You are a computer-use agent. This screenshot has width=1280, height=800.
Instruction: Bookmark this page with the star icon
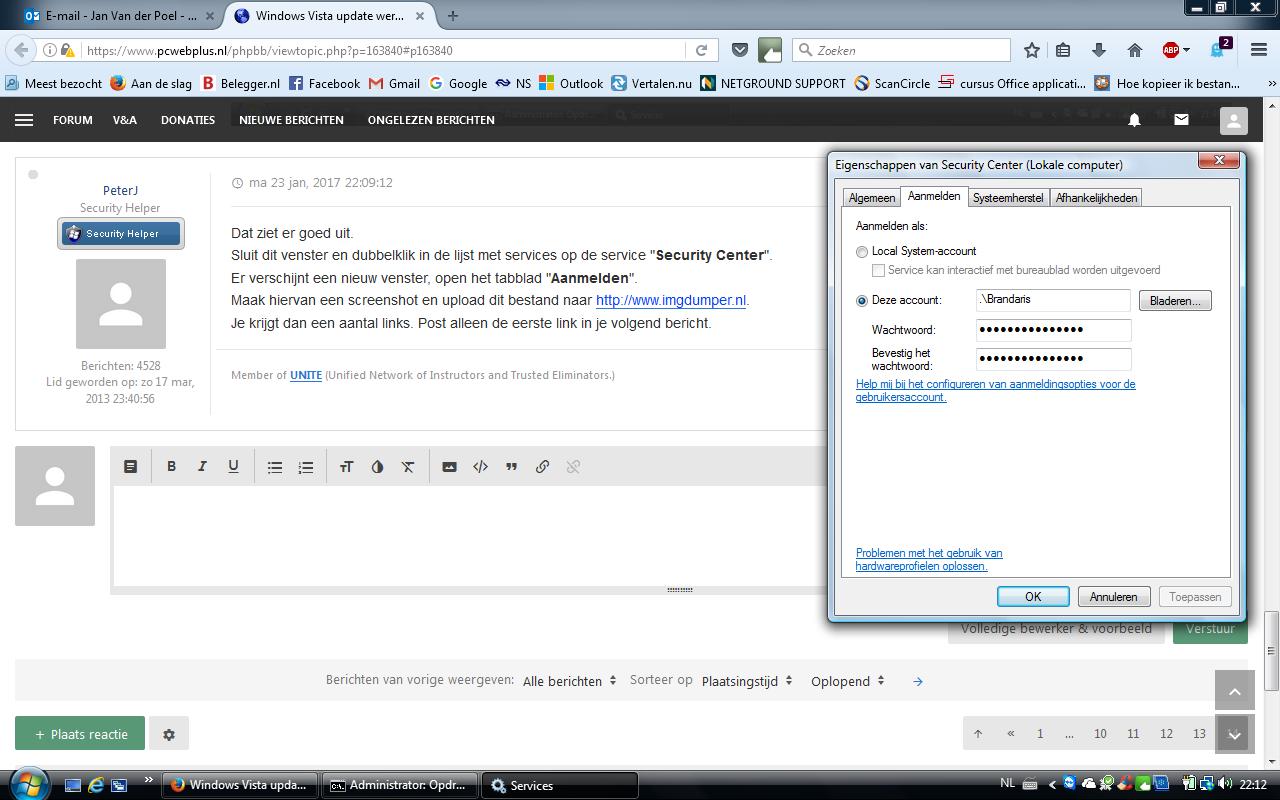click(x=1032, y=50)
